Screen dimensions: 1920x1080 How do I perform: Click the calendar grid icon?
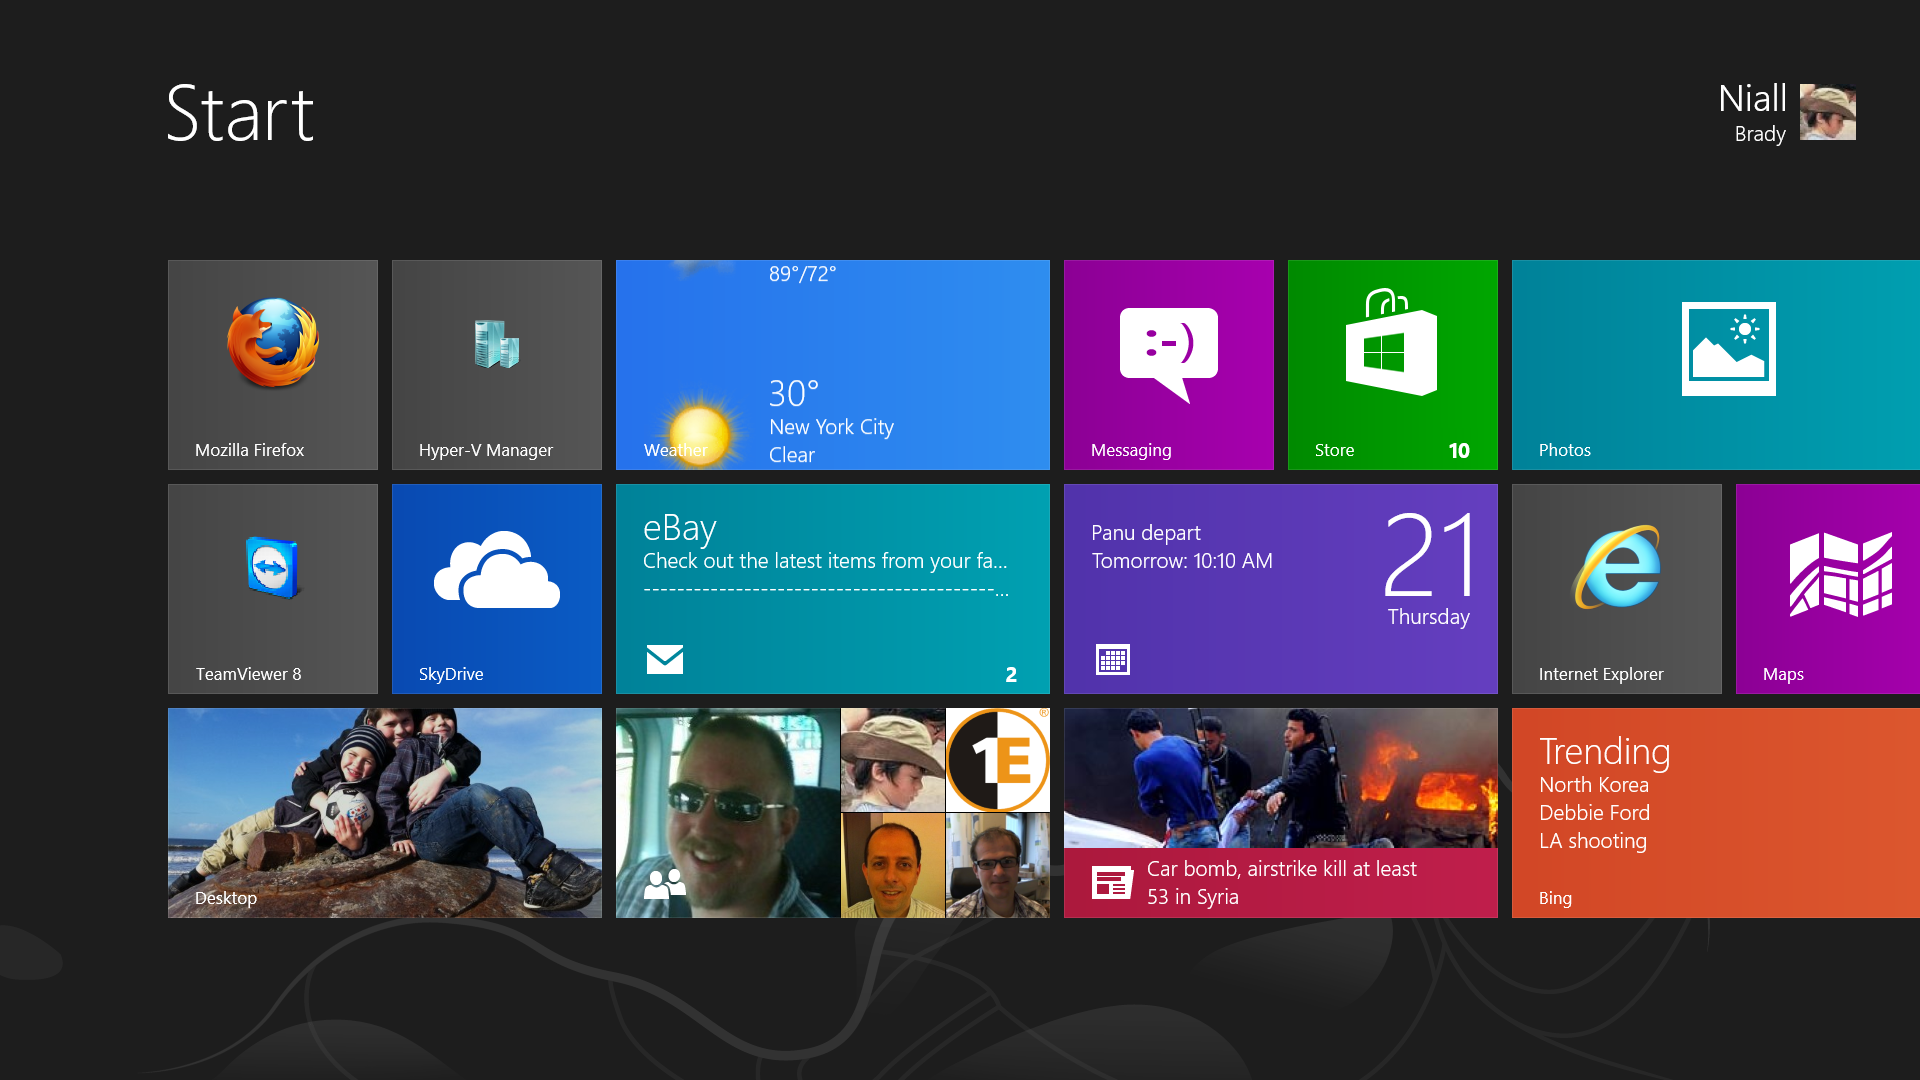[x=1113, y=659]
